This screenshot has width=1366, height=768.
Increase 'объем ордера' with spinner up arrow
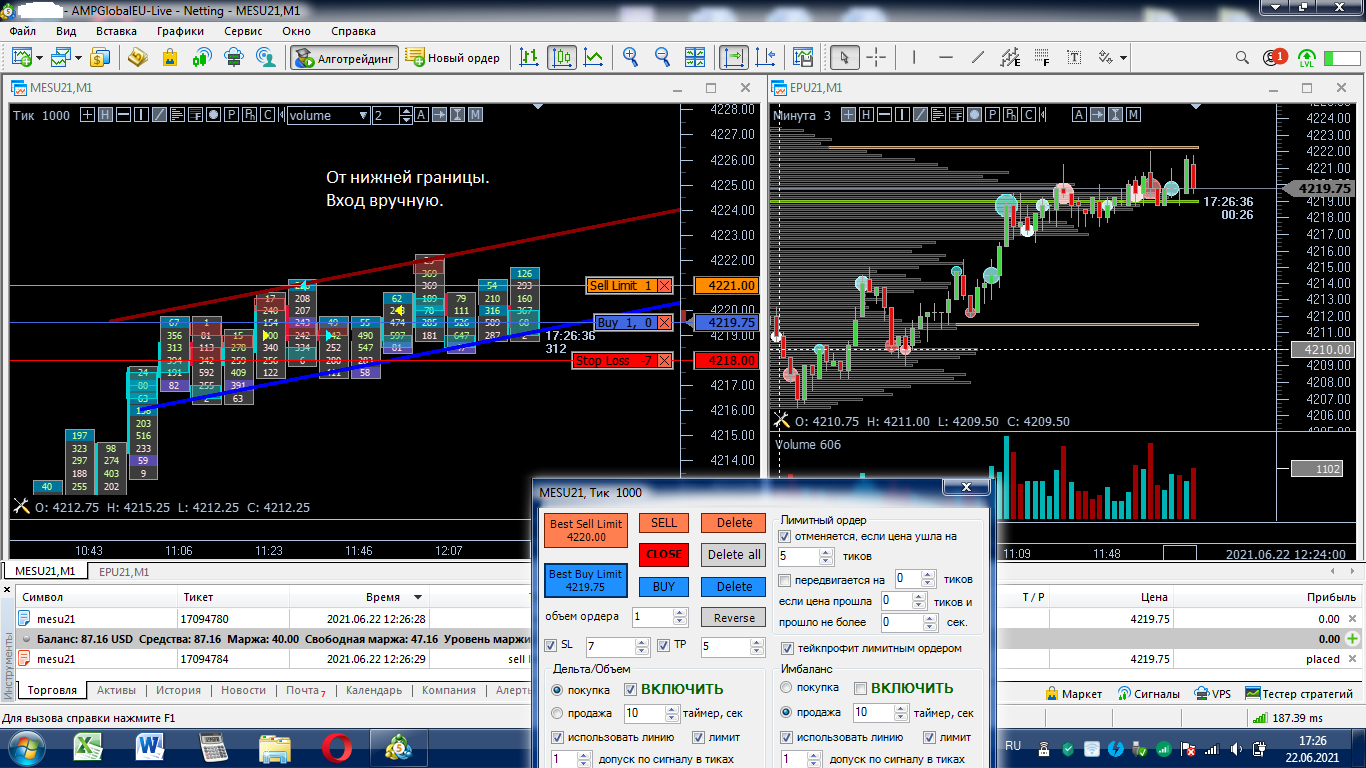(x=680, y=612)
